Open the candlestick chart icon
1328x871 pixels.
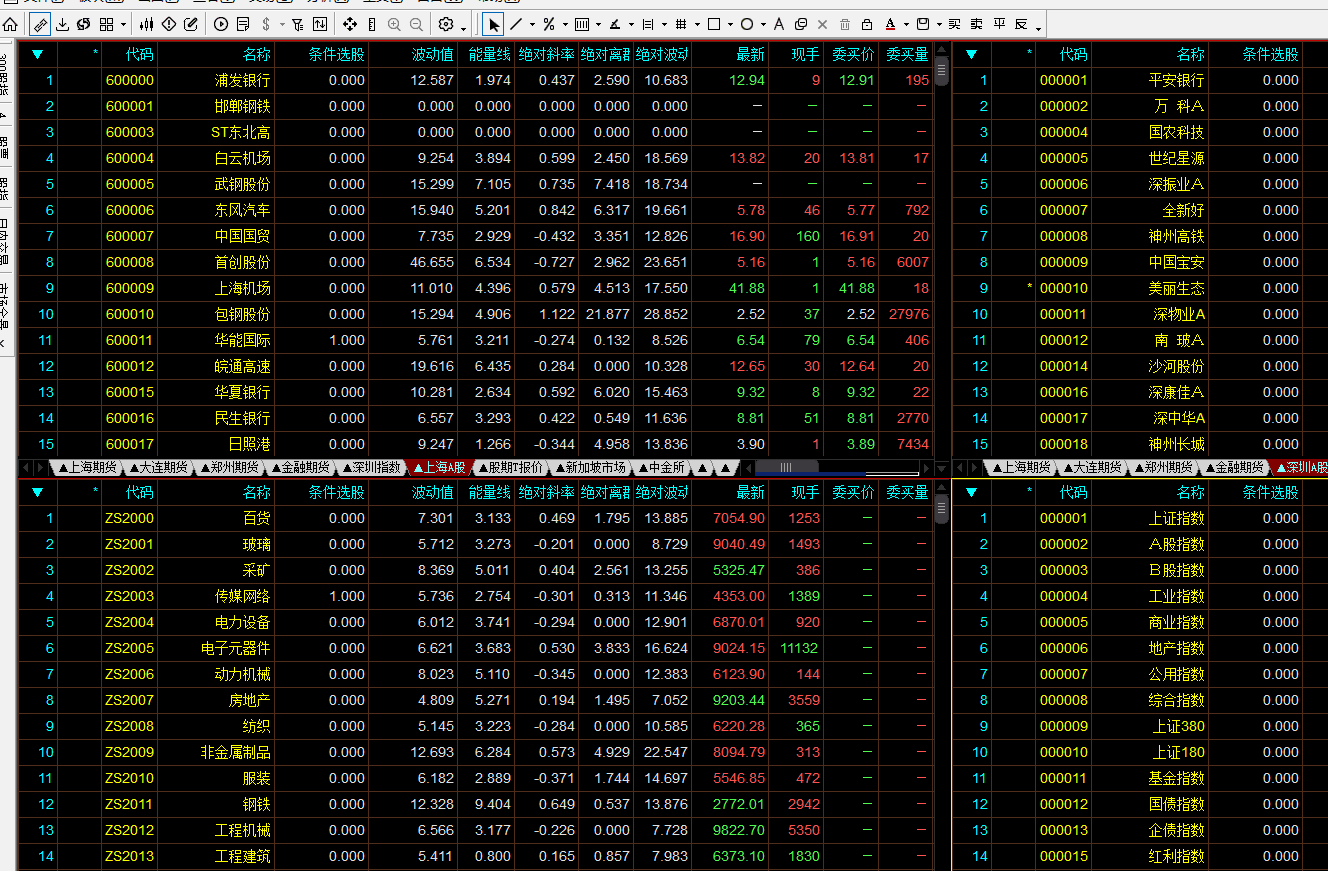click(x=146, y=24)
